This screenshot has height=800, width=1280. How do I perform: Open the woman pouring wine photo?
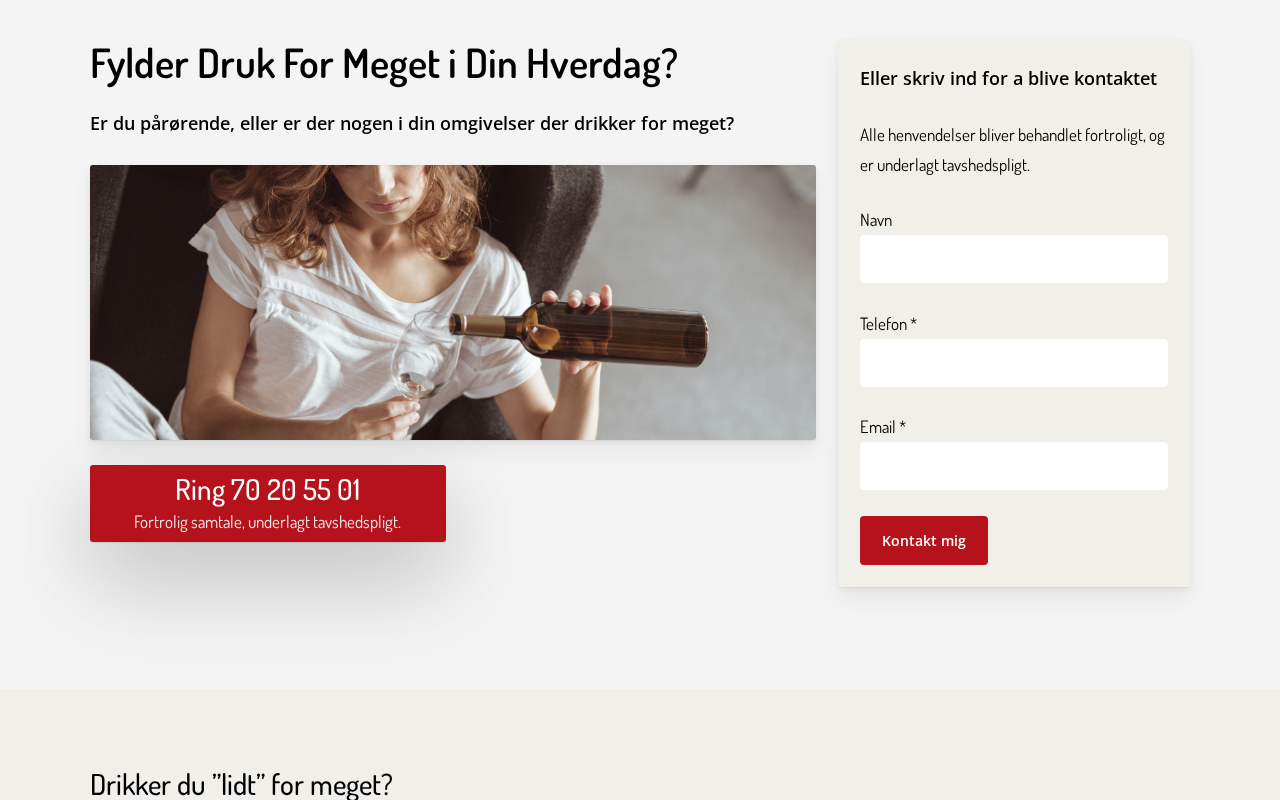click(x=453, y=302)
